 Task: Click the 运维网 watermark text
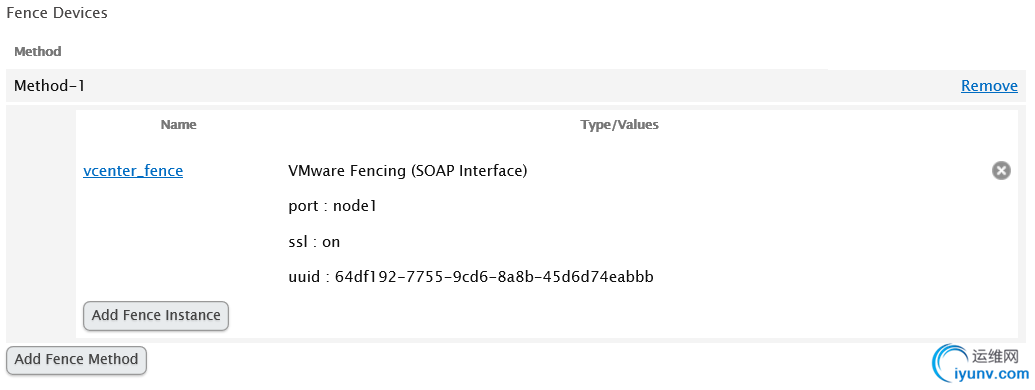[996, 357]
